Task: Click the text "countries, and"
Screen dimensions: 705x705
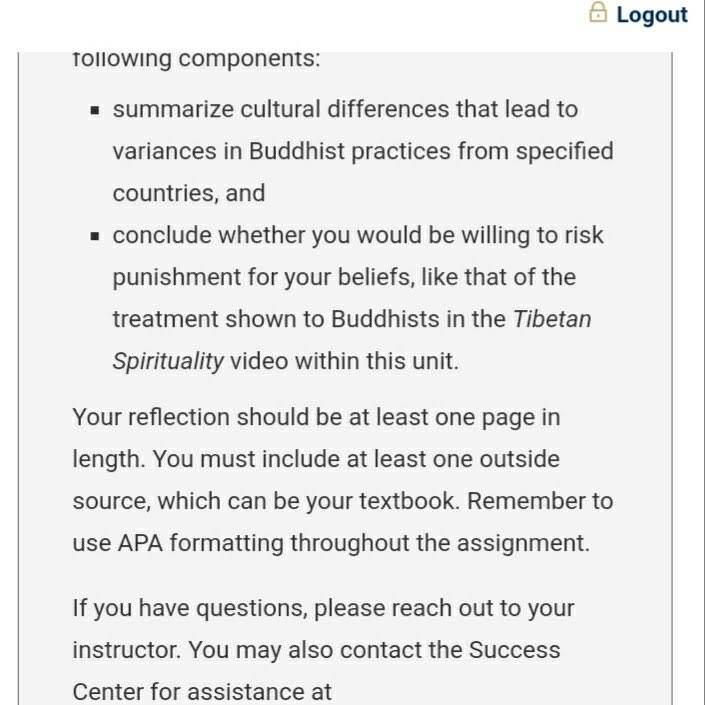Action: click(189, 193)
